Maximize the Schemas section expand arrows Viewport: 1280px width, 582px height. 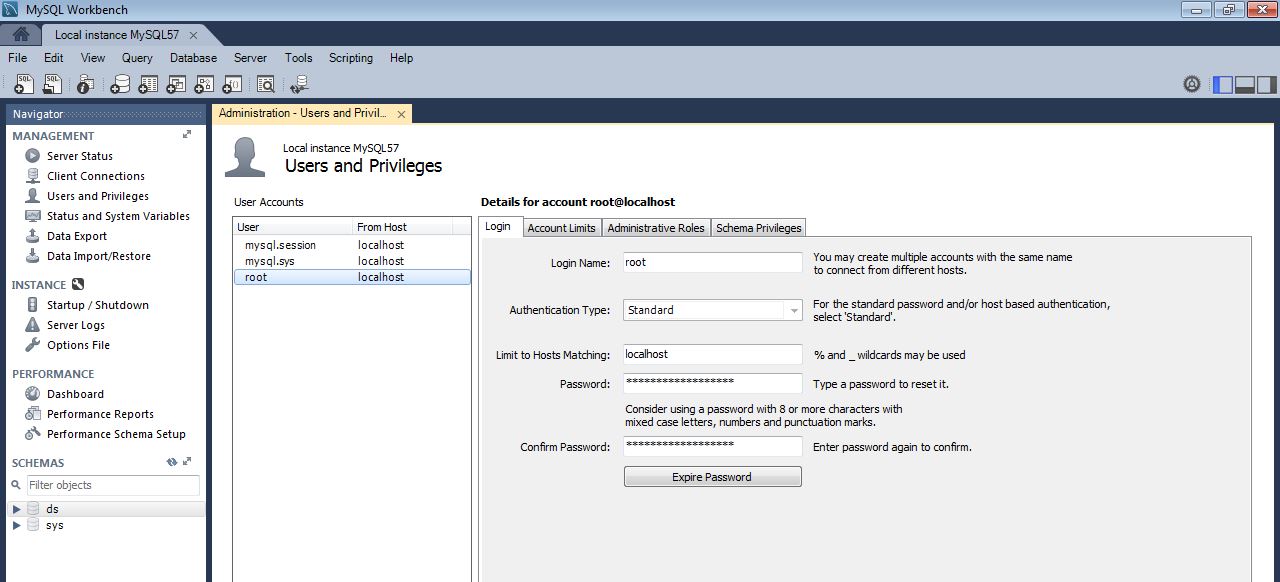coord(187,462)
